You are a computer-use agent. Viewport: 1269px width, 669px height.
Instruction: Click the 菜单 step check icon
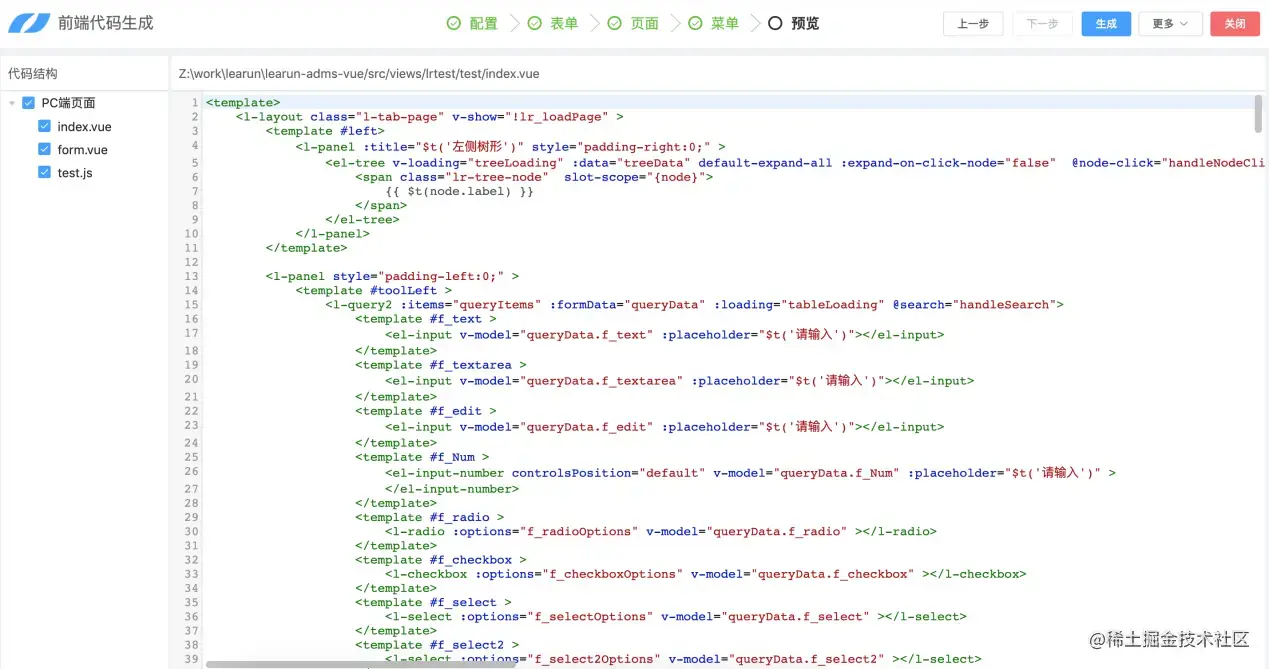click(x=695, y=23)
